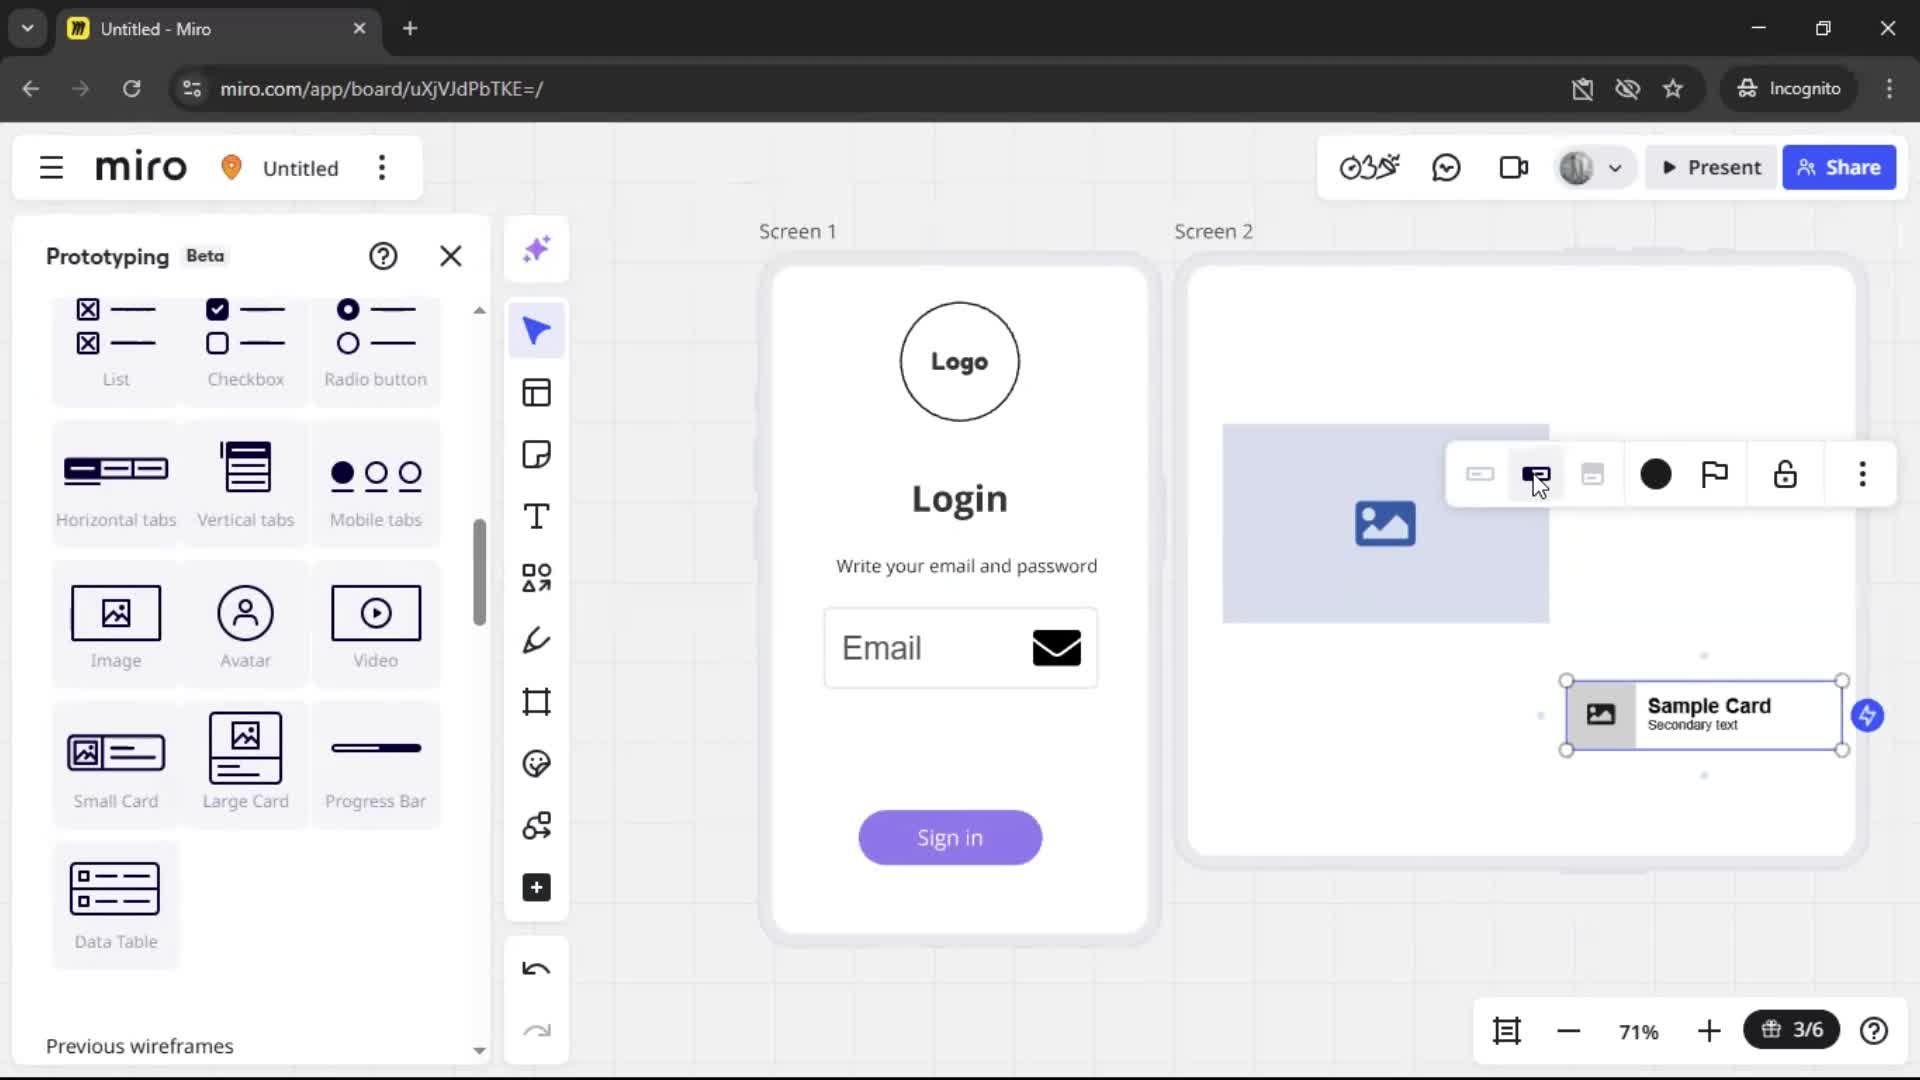Choose the third card style variant
This screenshot has height=1080, width=1920.
point(1592,474)
